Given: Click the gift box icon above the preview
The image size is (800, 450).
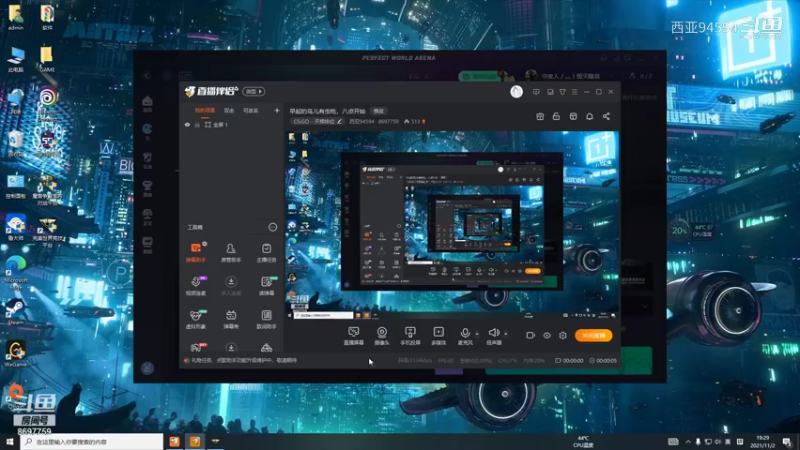Looking at the screenshot, I should pos(540,116).
